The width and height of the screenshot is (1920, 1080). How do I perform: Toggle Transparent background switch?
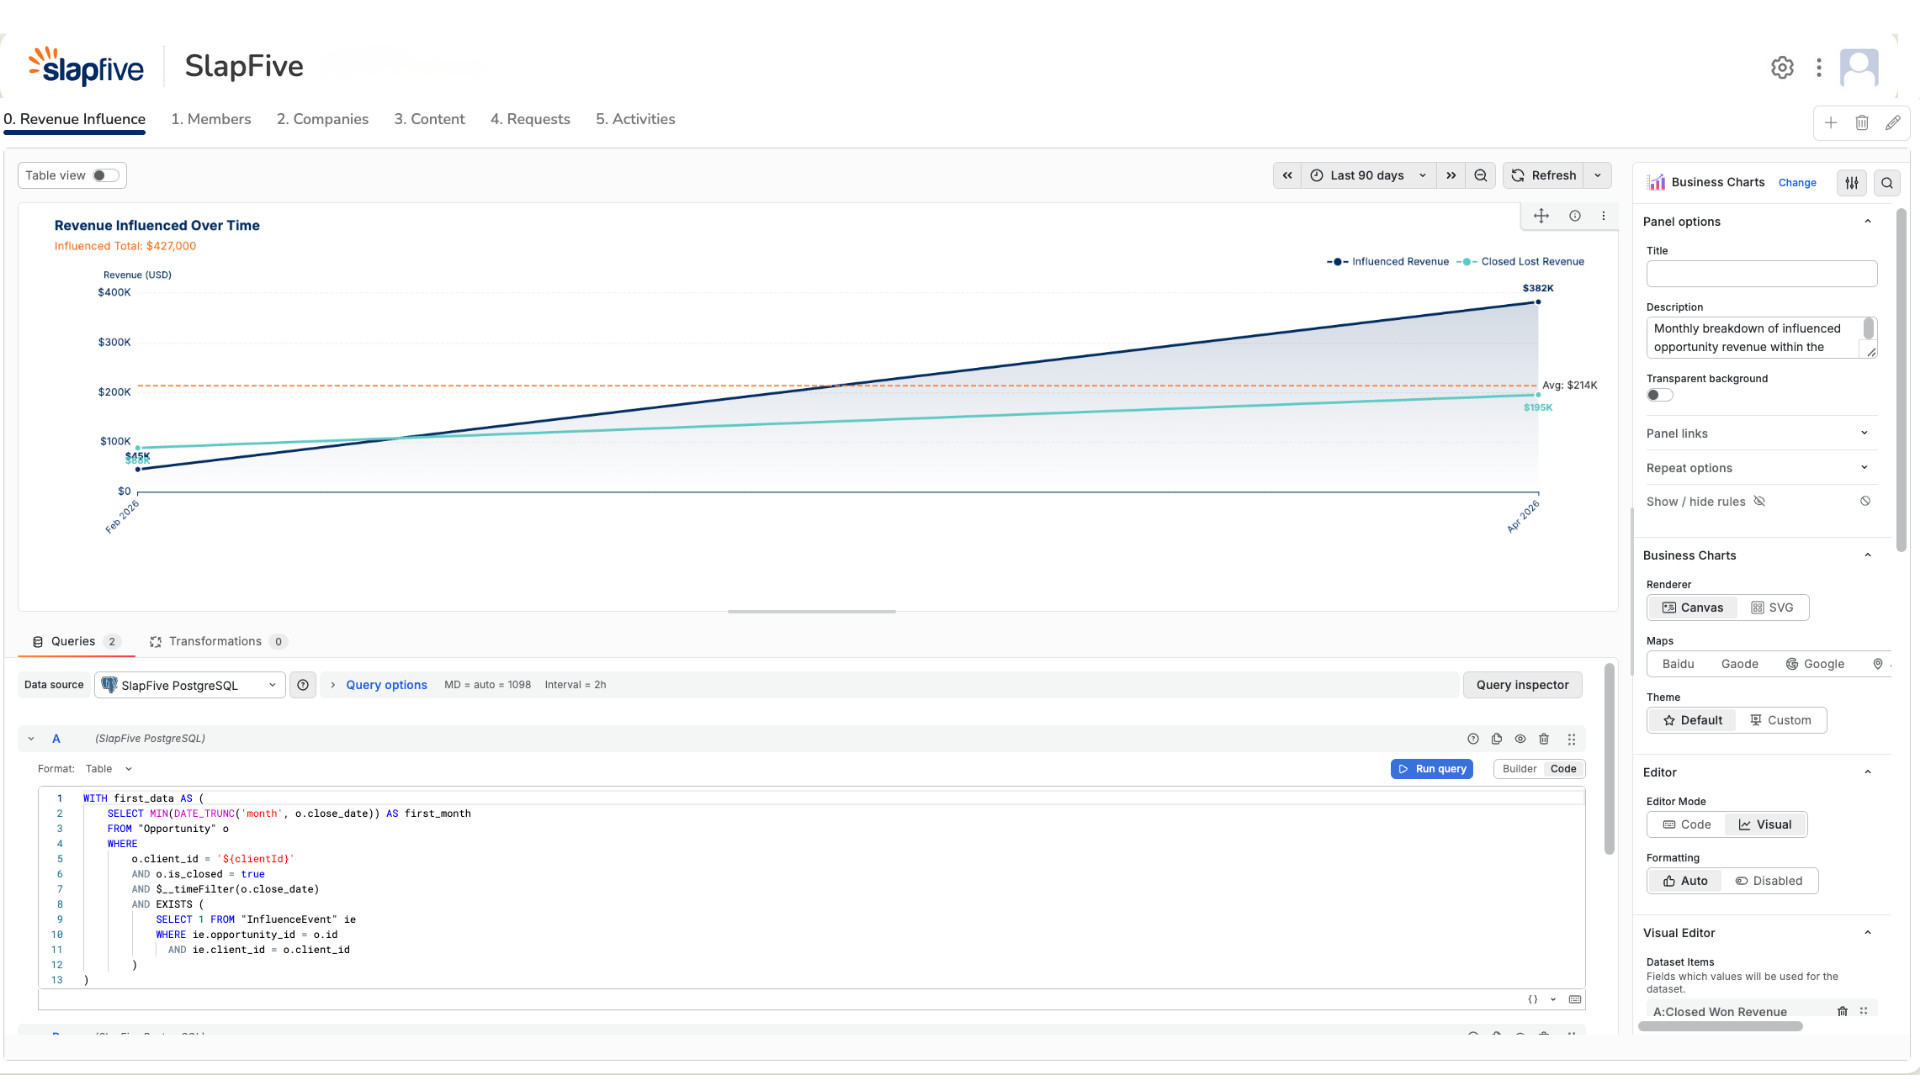pos(1660,395)
